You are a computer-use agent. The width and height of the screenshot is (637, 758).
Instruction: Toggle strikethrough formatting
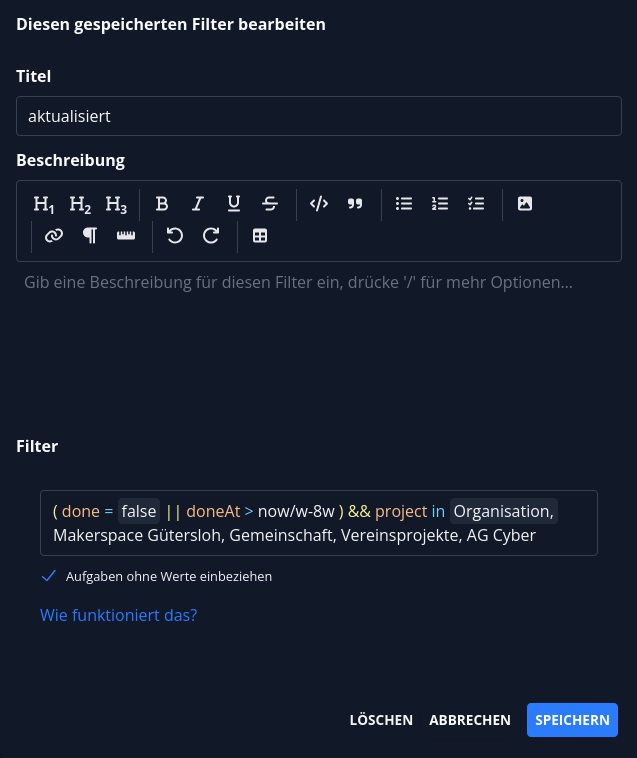coord(270,204)
